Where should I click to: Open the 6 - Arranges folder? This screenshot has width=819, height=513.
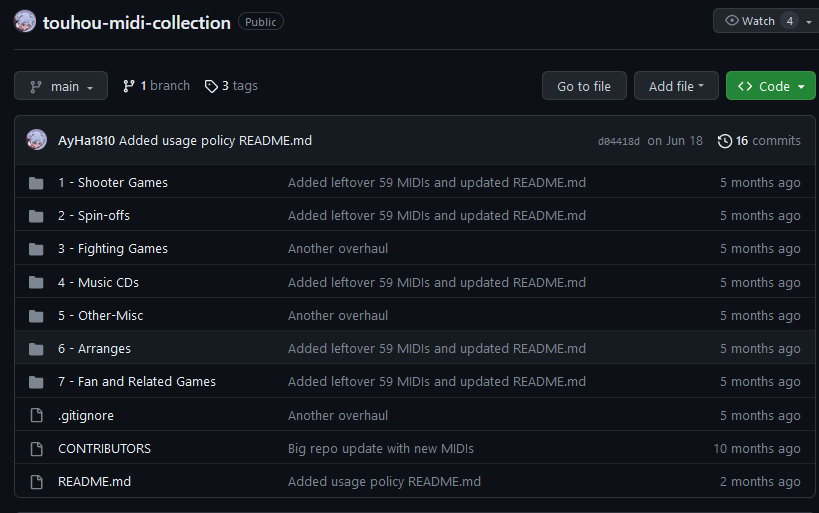tap(94, 349)
